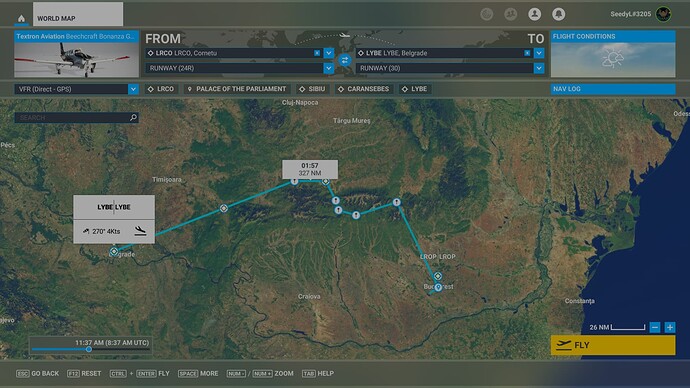Click the Belgrade LYBE airport marker
Image resolution: width=690 pixels, height=388 pixels.
[x=114, y=252]
